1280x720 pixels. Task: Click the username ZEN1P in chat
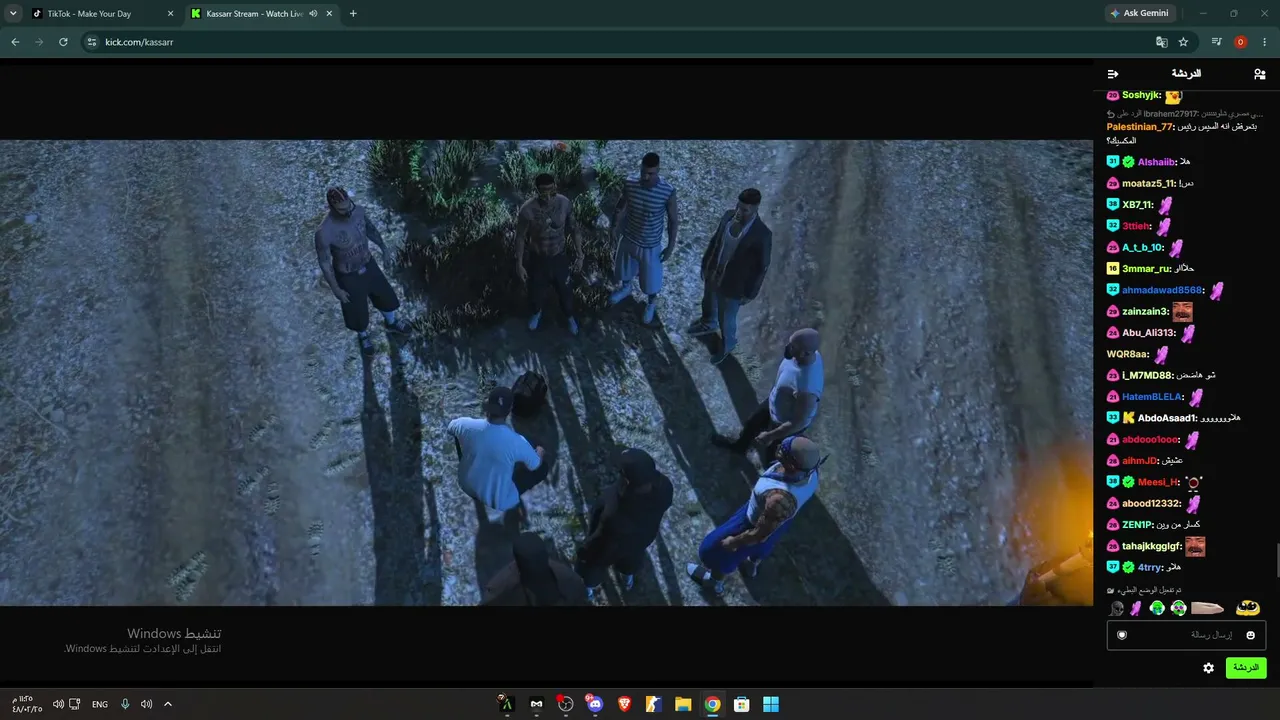coord(1137,525)
